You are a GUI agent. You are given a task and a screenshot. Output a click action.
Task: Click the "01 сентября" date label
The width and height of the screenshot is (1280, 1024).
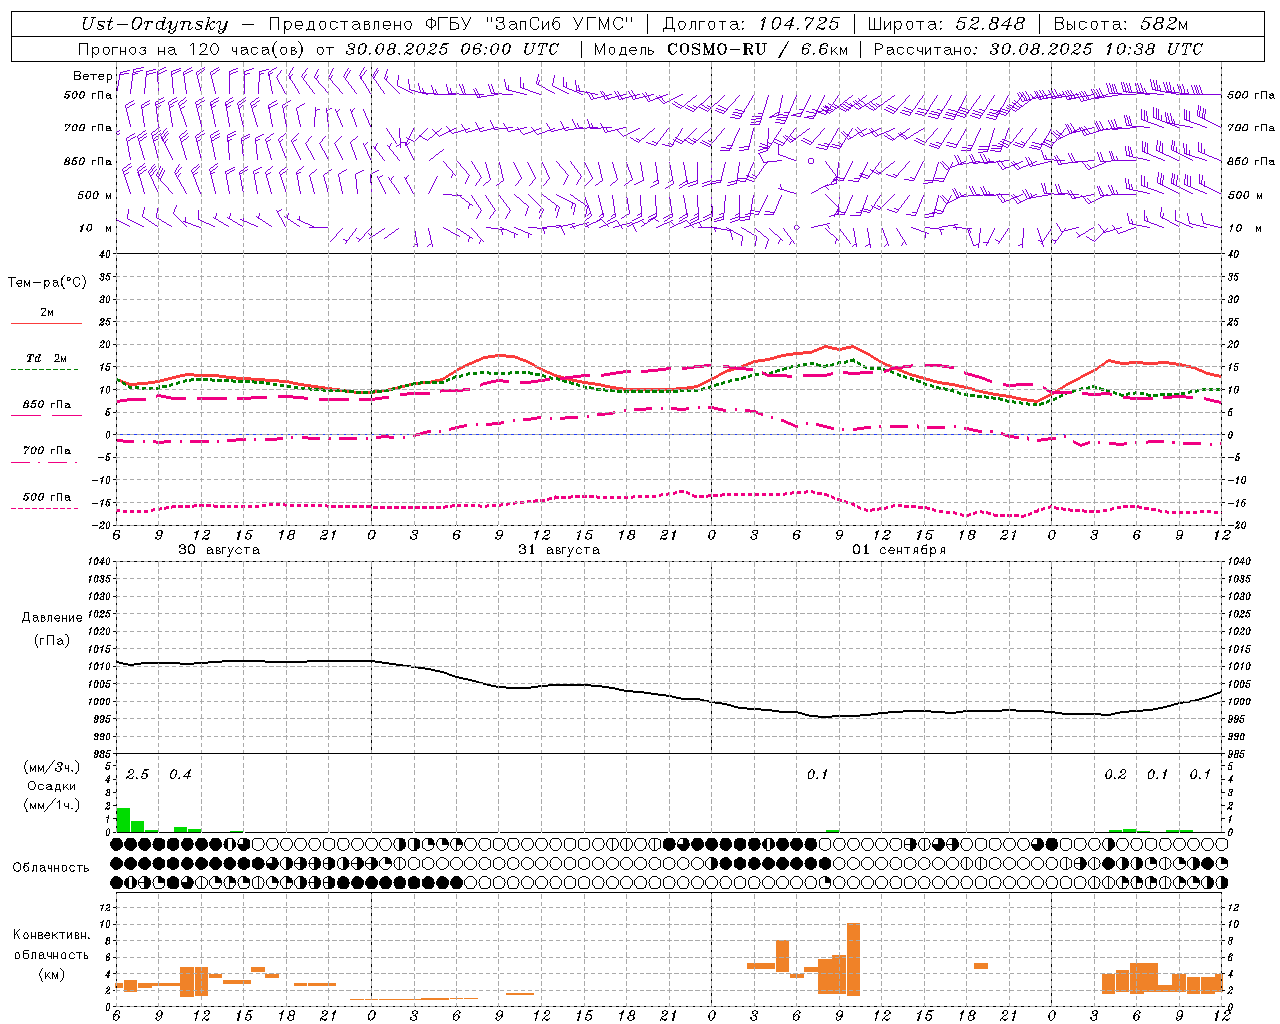(899, 550)
